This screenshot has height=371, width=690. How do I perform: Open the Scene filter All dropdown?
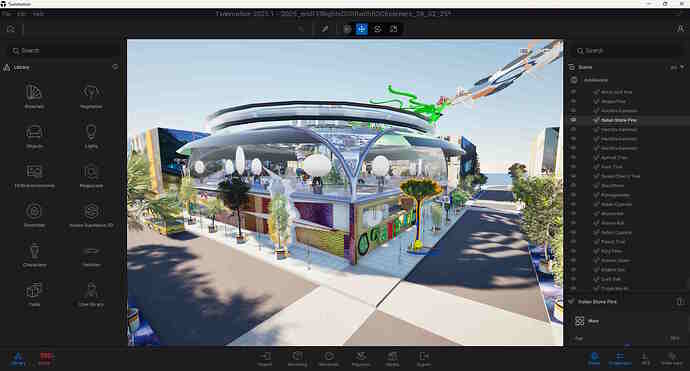pyautogui.click(x=677, y=67)
